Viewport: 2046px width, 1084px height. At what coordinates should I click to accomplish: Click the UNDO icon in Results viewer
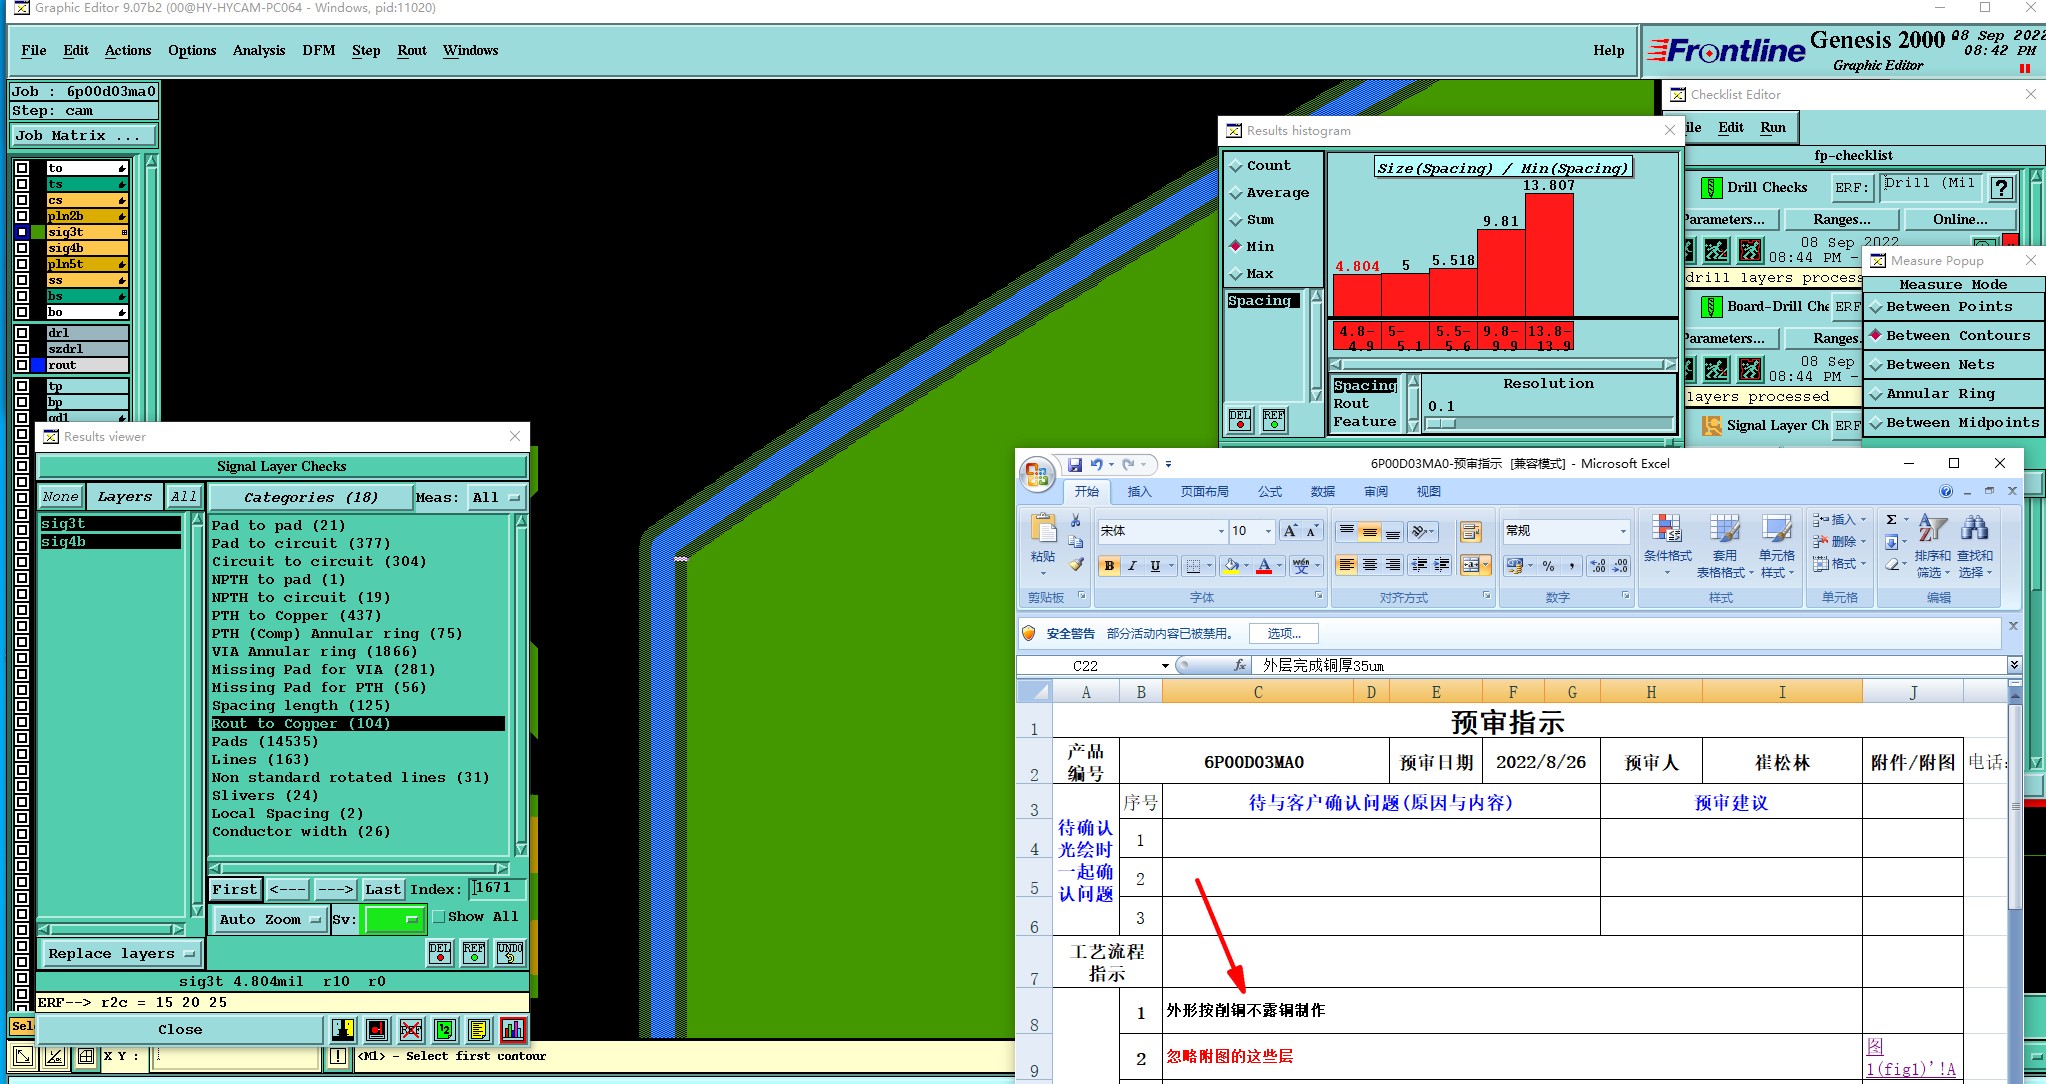coord(510,953)
